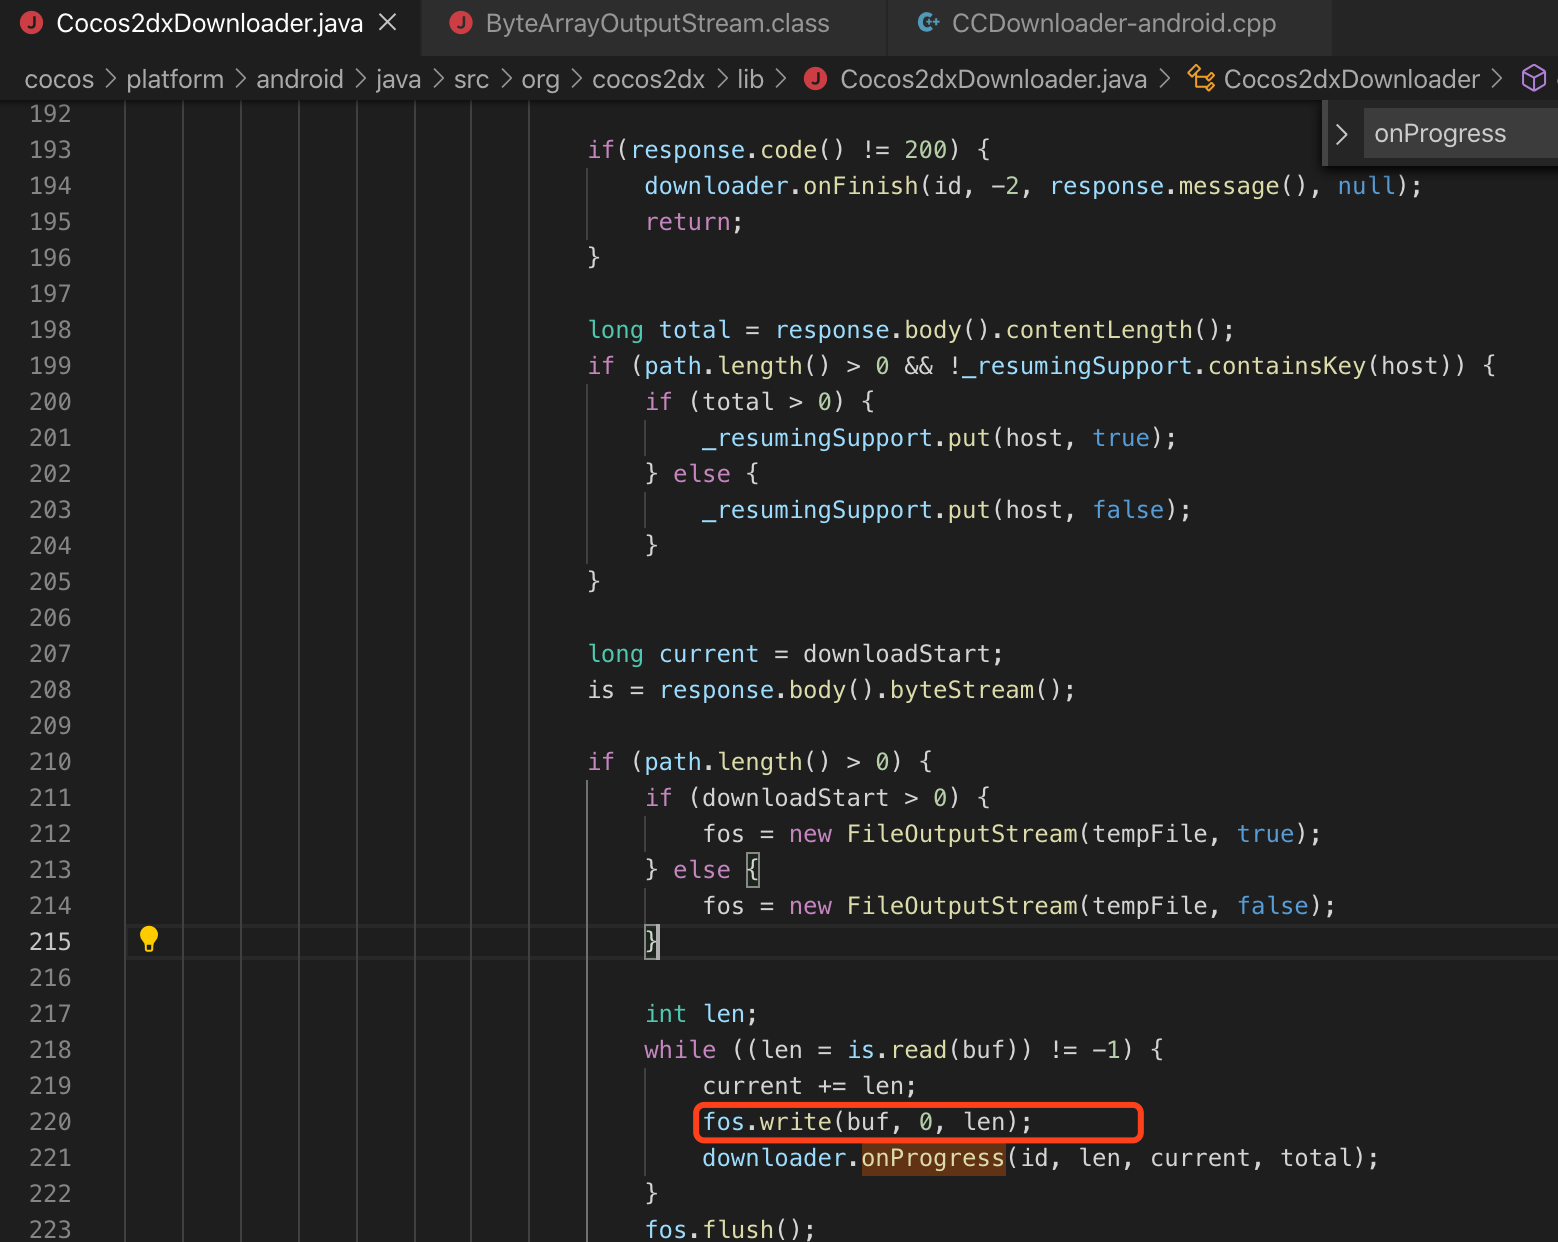Viewport: 1558px width, 1242px height.
Task: Click the lightbulb quick-fix icon
Action: [149, 939]
